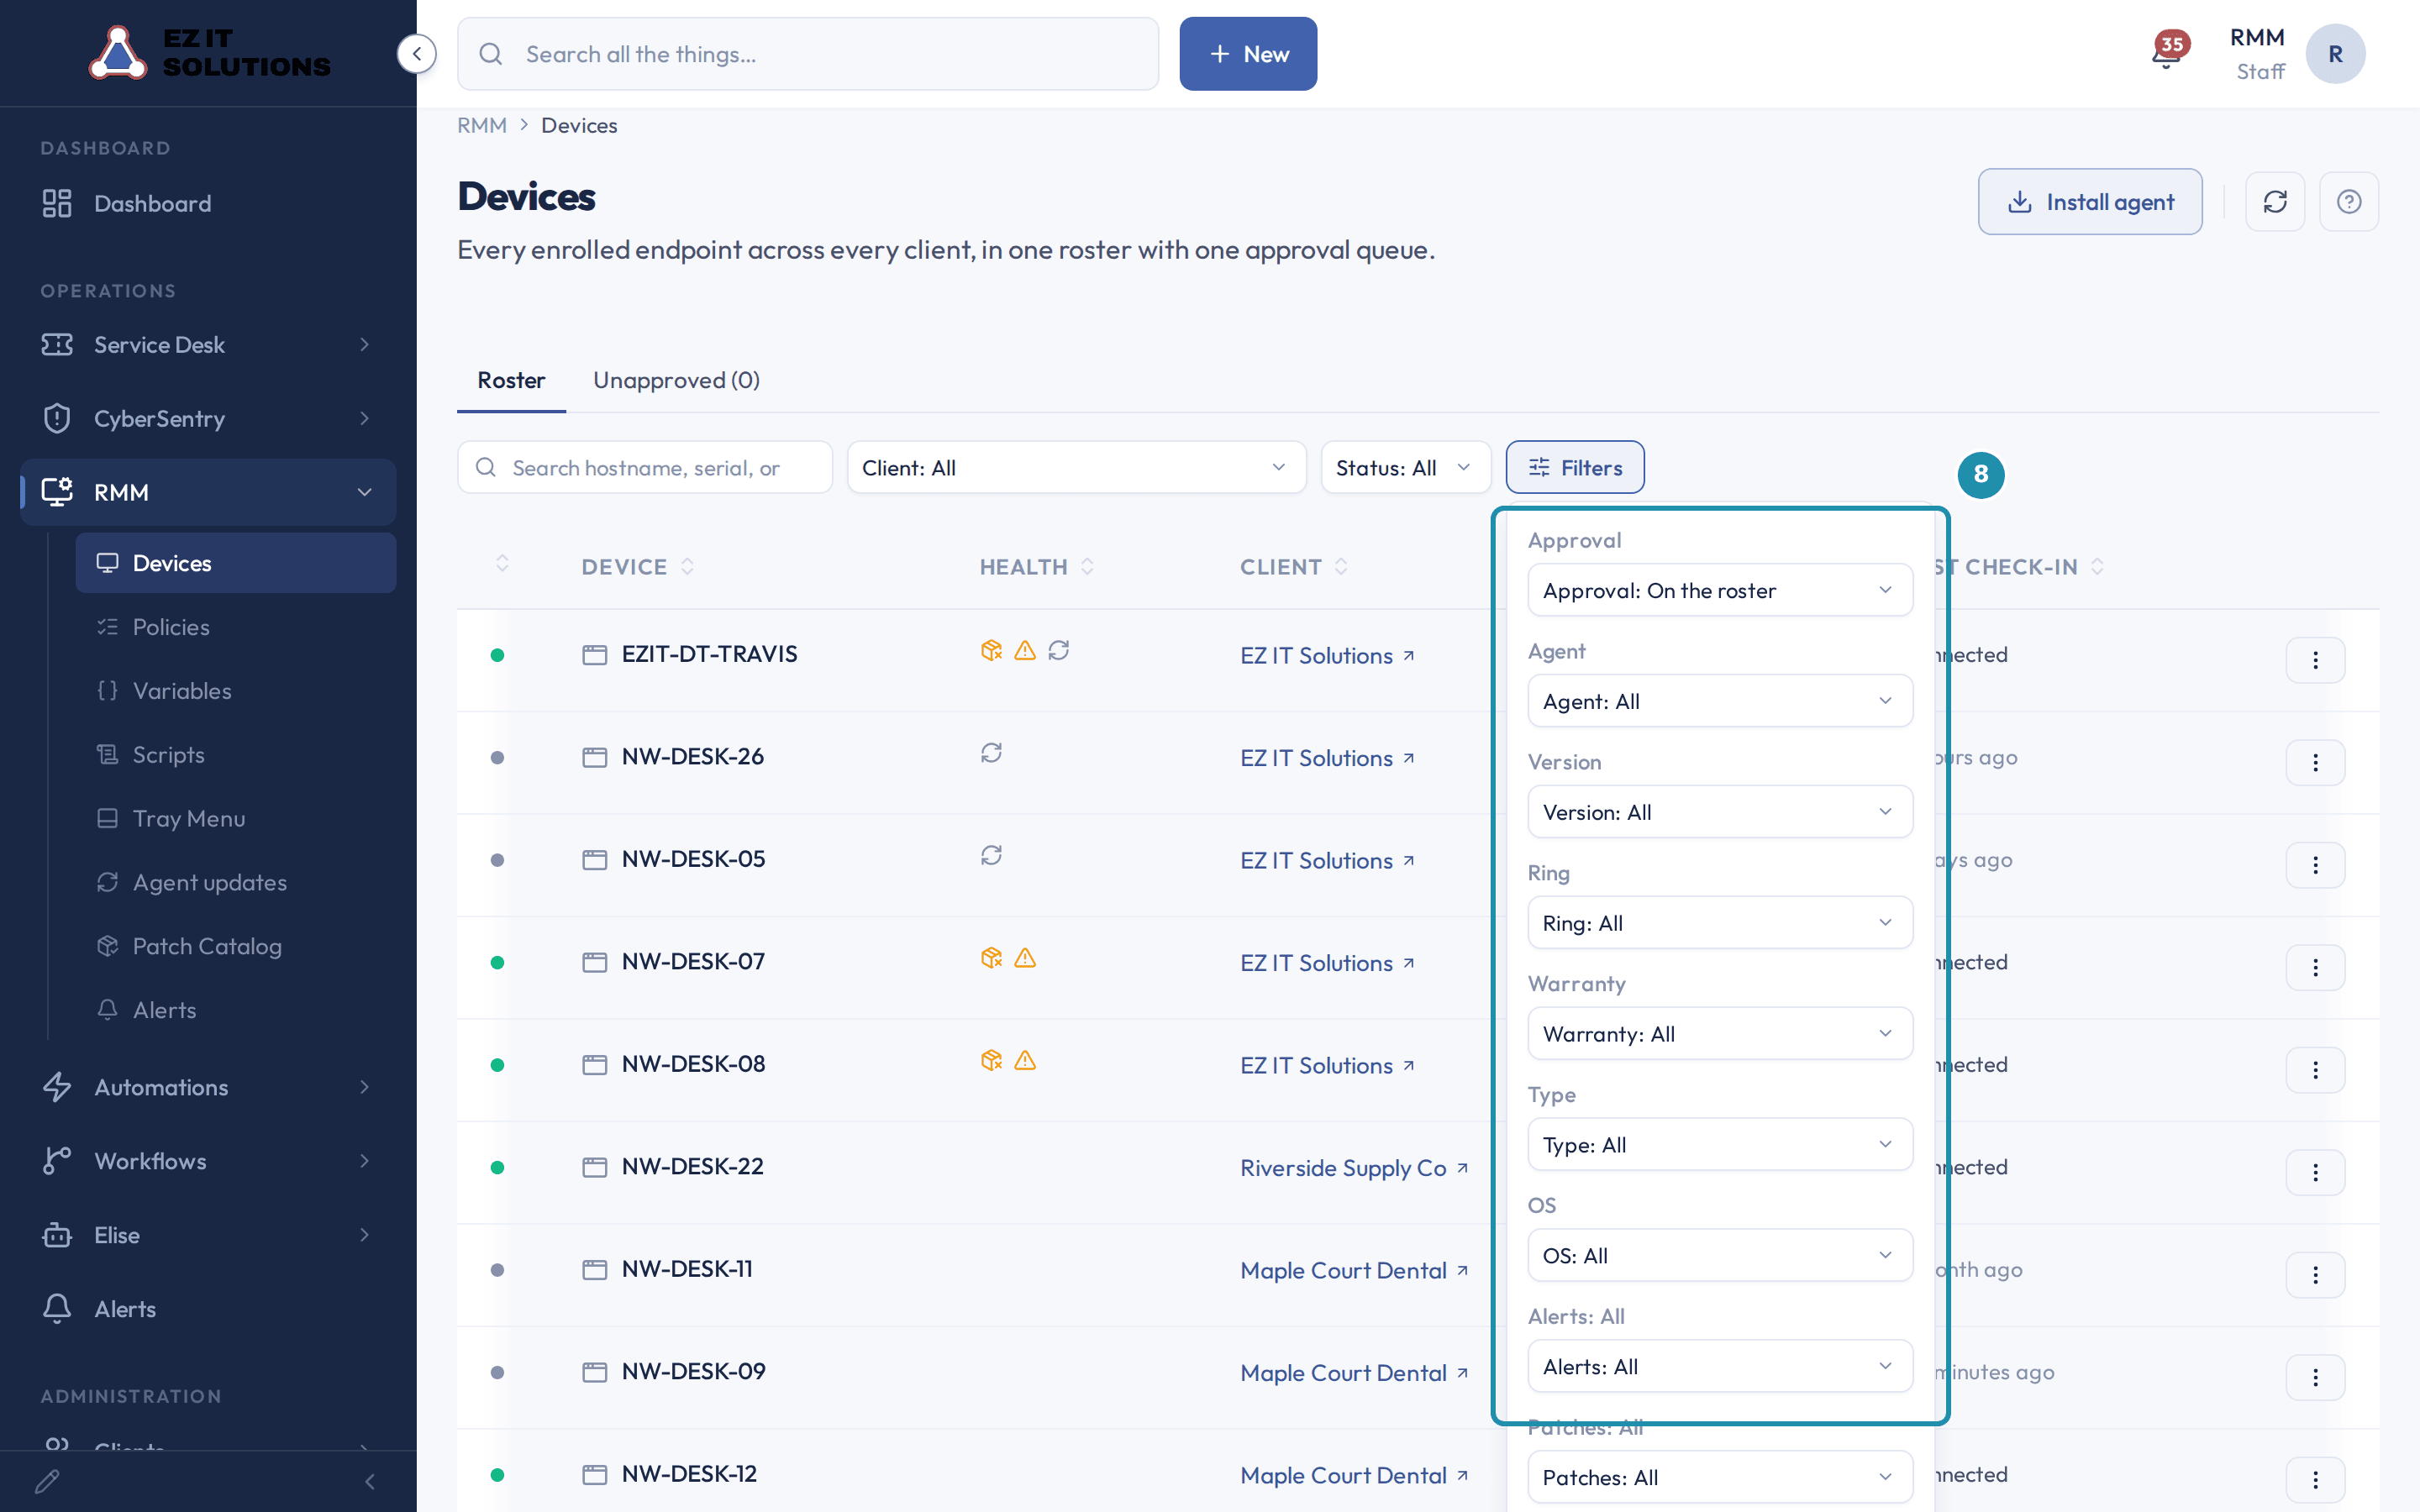Click the Install agent button

click(2090, 202)
